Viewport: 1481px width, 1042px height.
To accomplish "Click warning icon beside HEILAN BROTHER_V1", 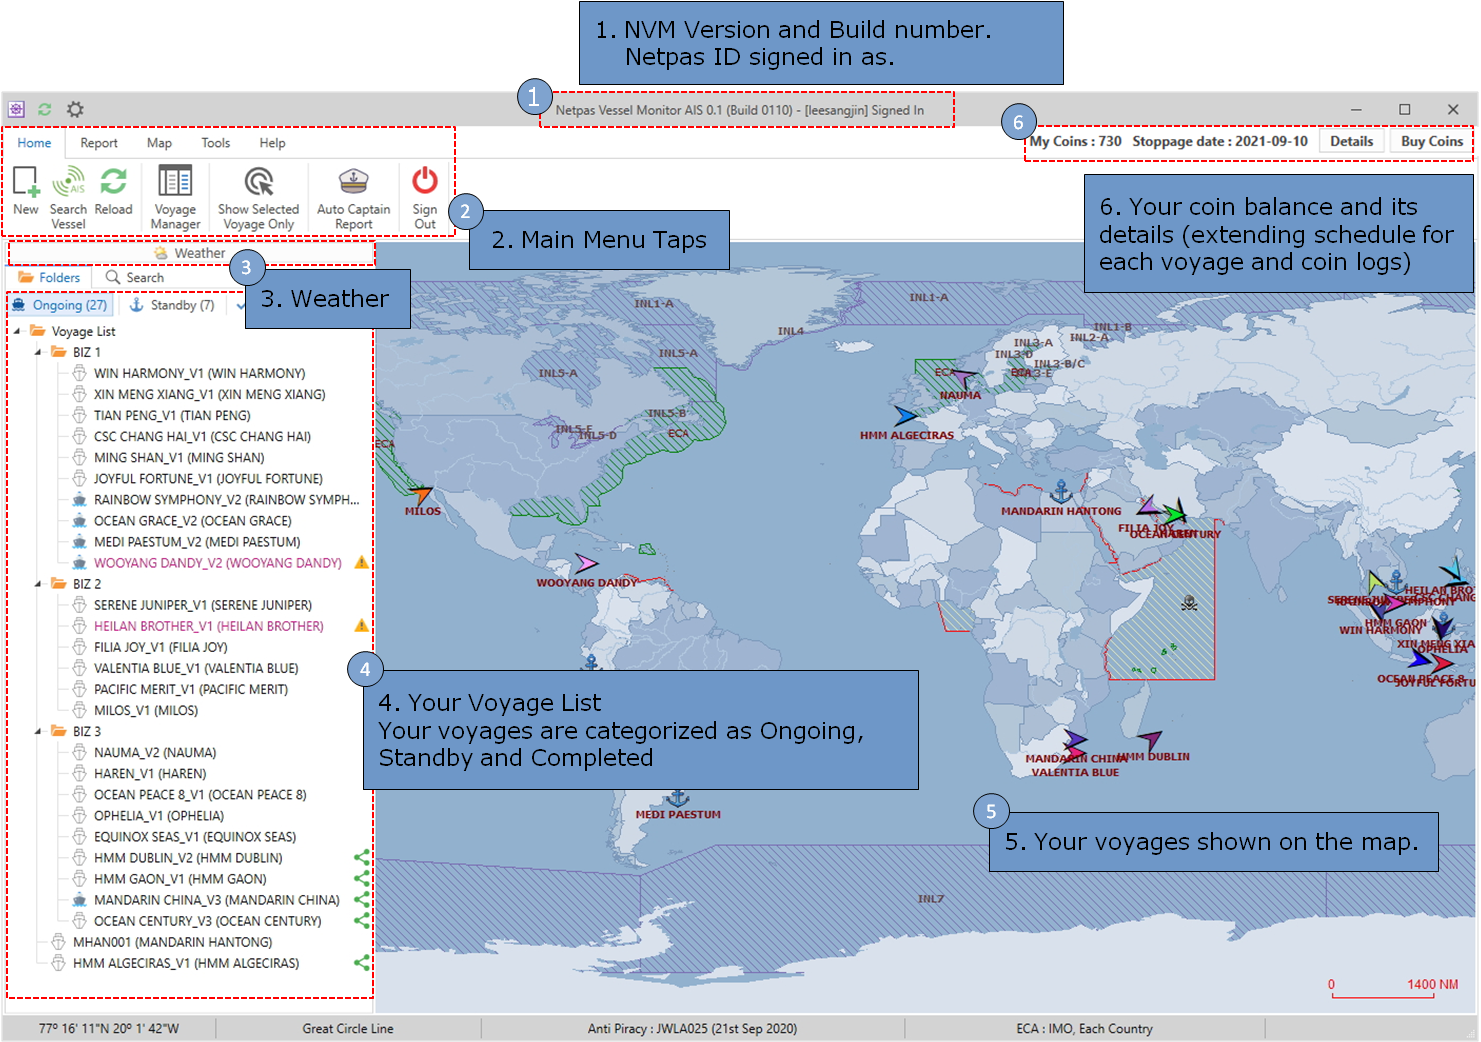I will tap(362, 626).
